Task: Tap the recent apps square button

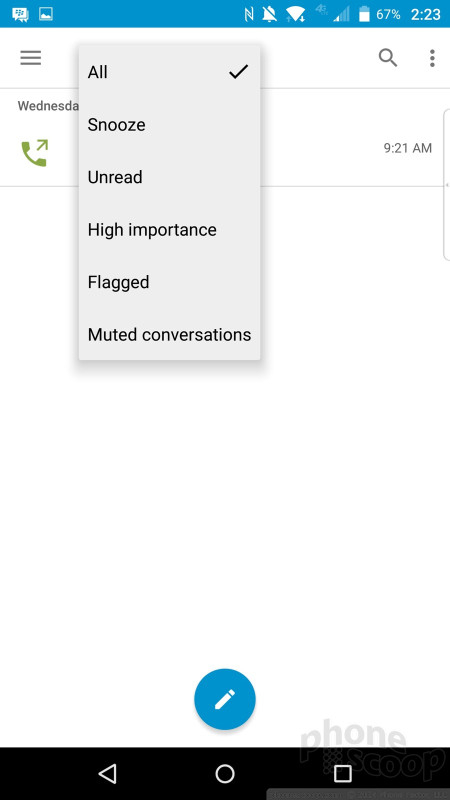Action: click(342, 773)
